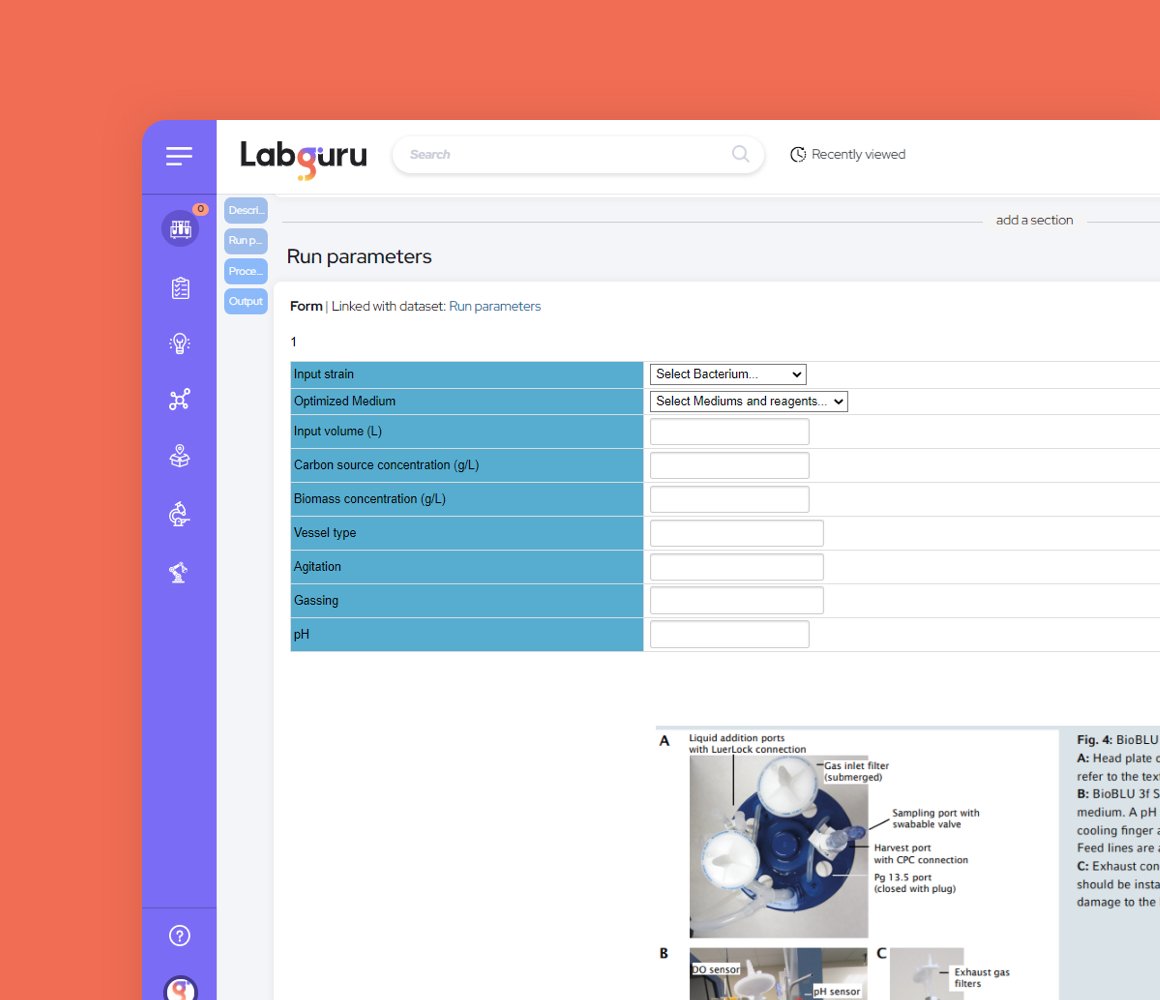
Task: Click the search magnifier icon
Action: tap(740, 154)
